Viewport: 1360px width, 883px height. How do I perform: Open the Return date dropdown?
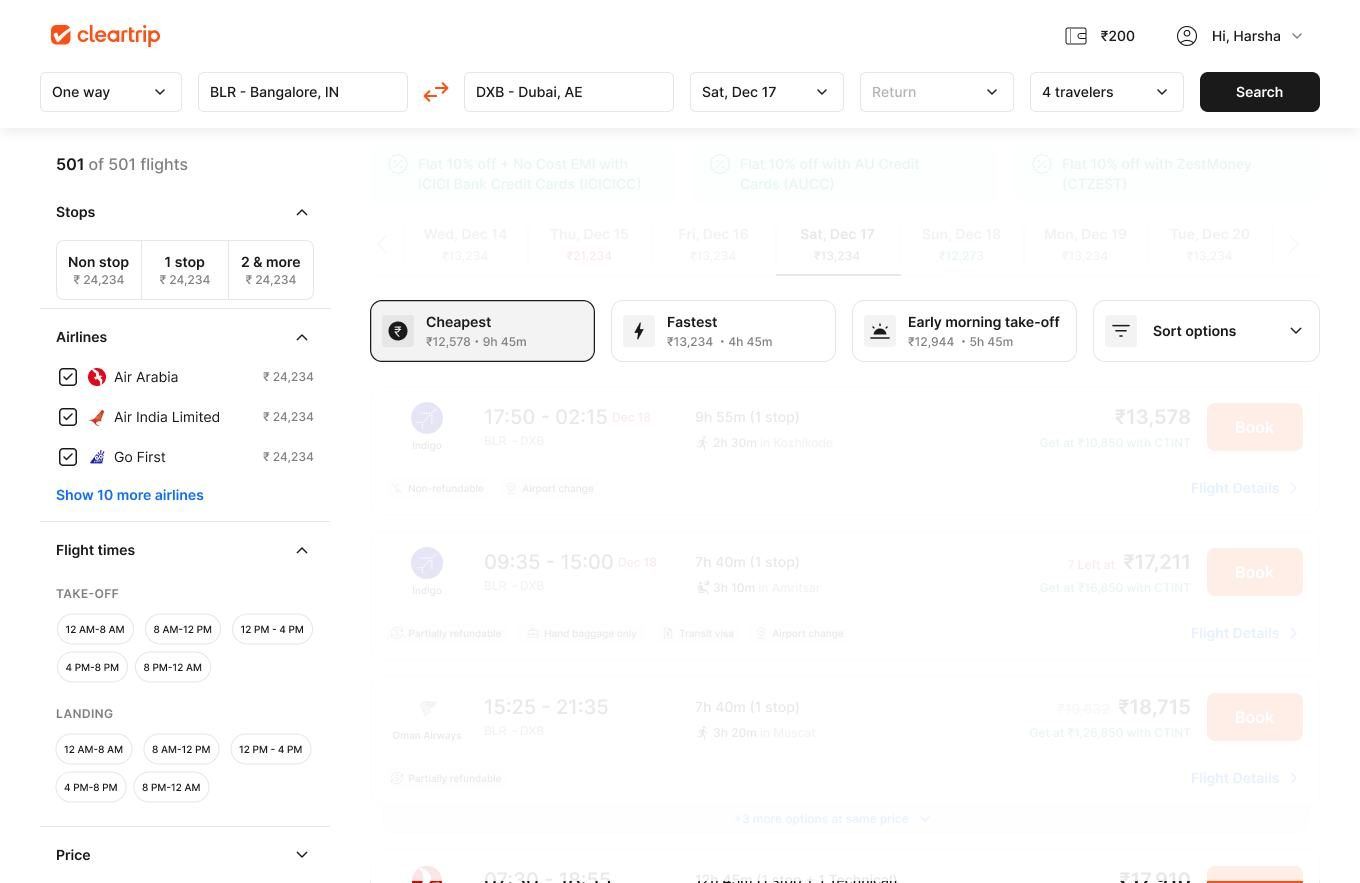(x=937, y=92)
